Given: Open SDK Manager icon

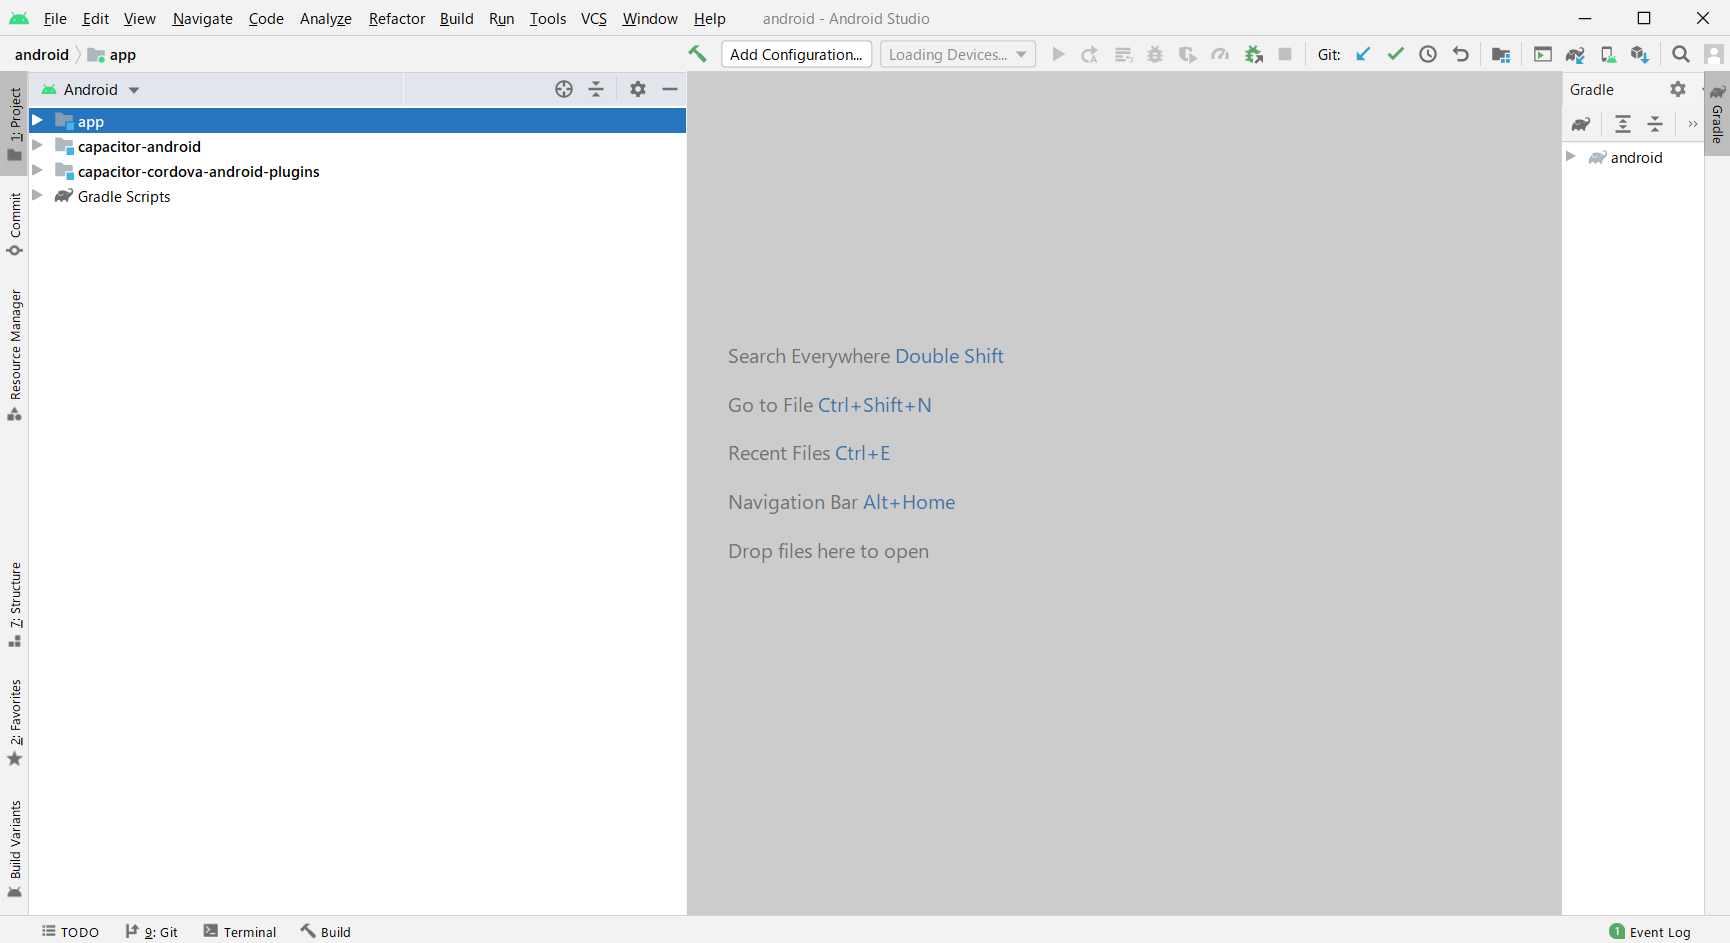Looking at the screenshot, I should click(x=1640, y=54).
